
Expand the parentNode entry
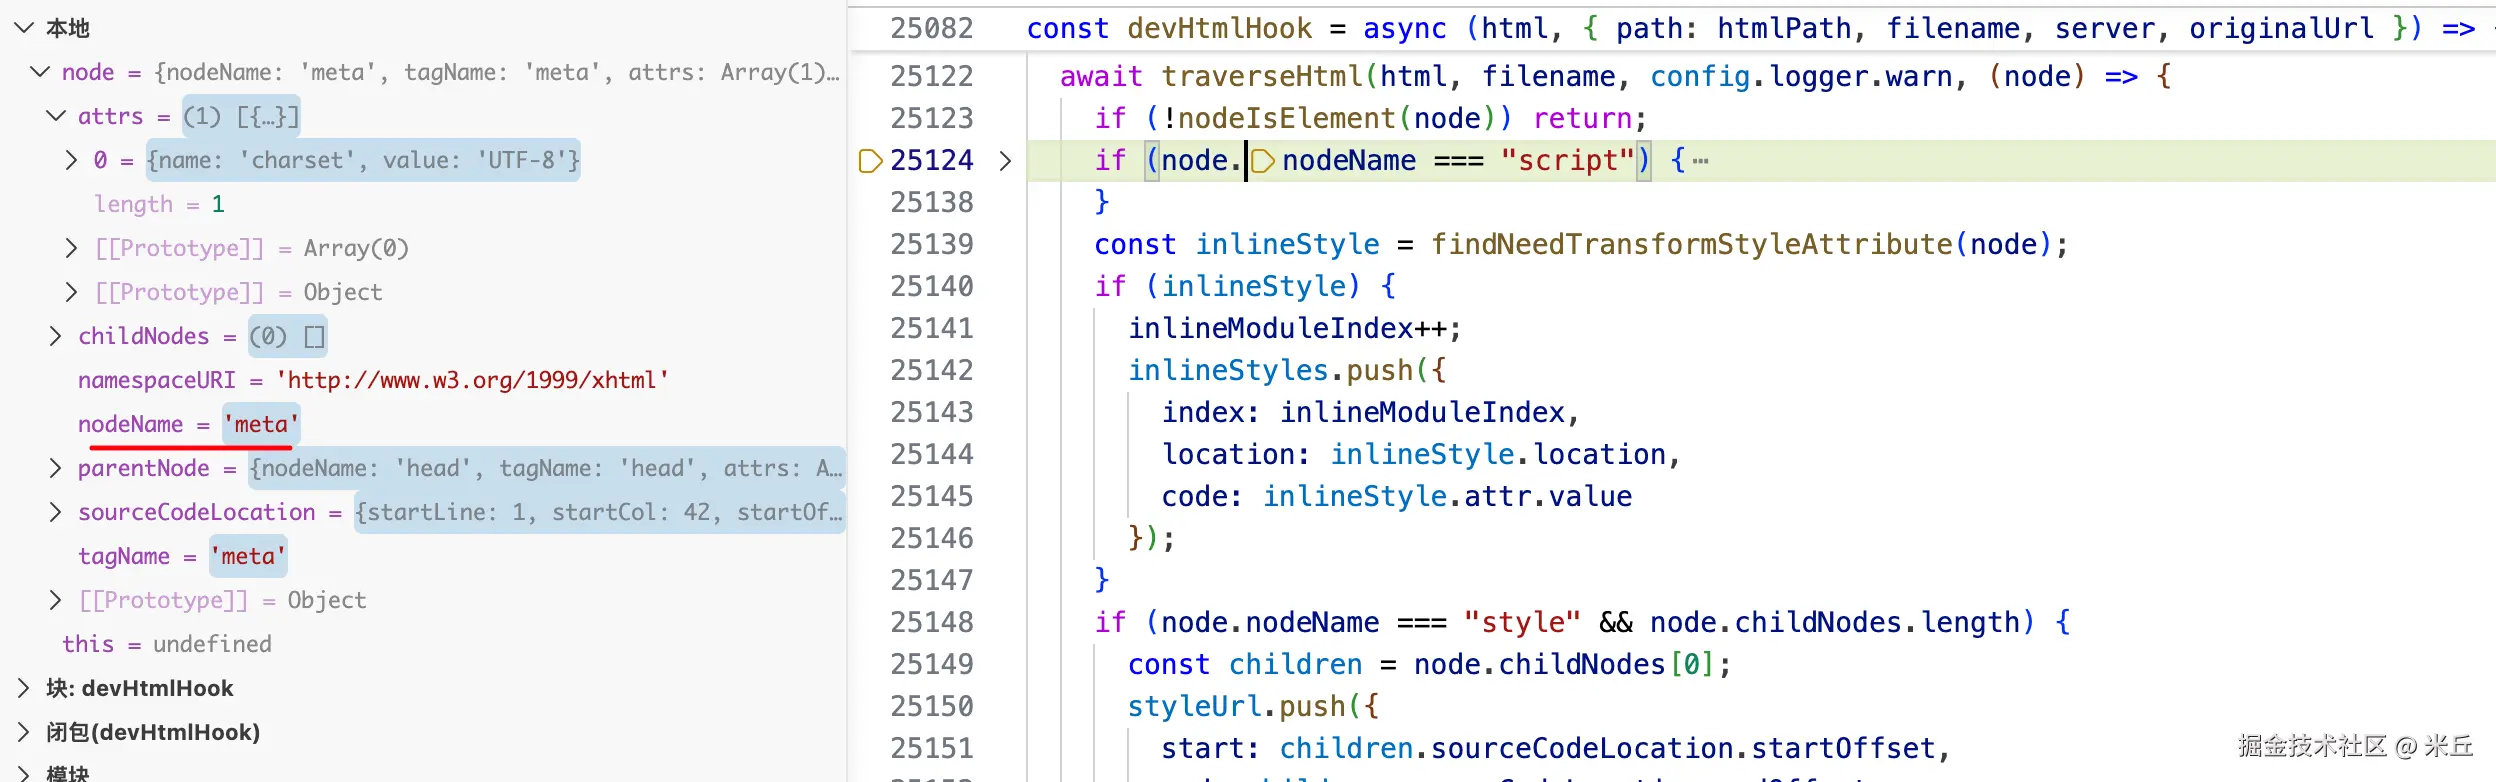pos(55,468)
